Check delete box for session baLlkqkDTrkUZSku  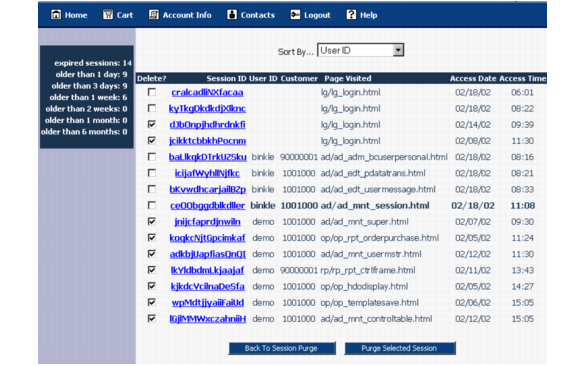point(152,157)
